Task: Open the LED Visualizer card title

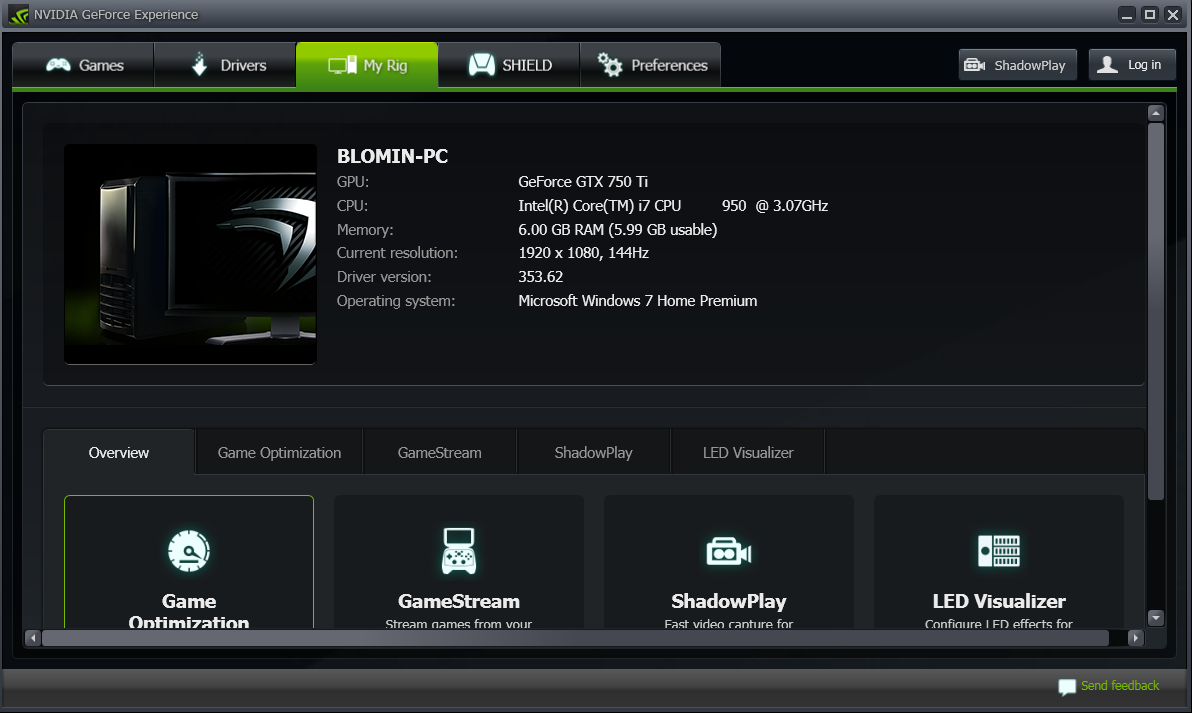Action: click(999, 601)
